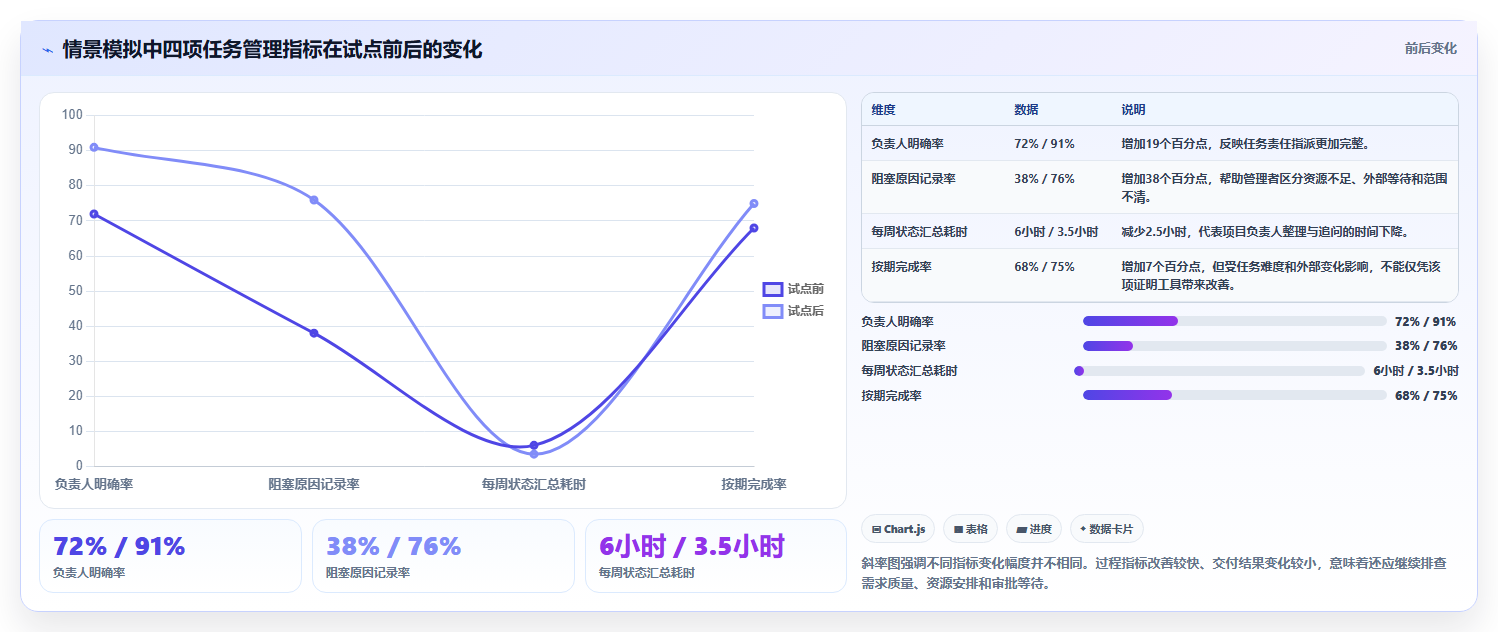This screenshot has height=632, width=1498.
Task: Click the 100 y-axis tick label
Action: (x=72, y=115)
